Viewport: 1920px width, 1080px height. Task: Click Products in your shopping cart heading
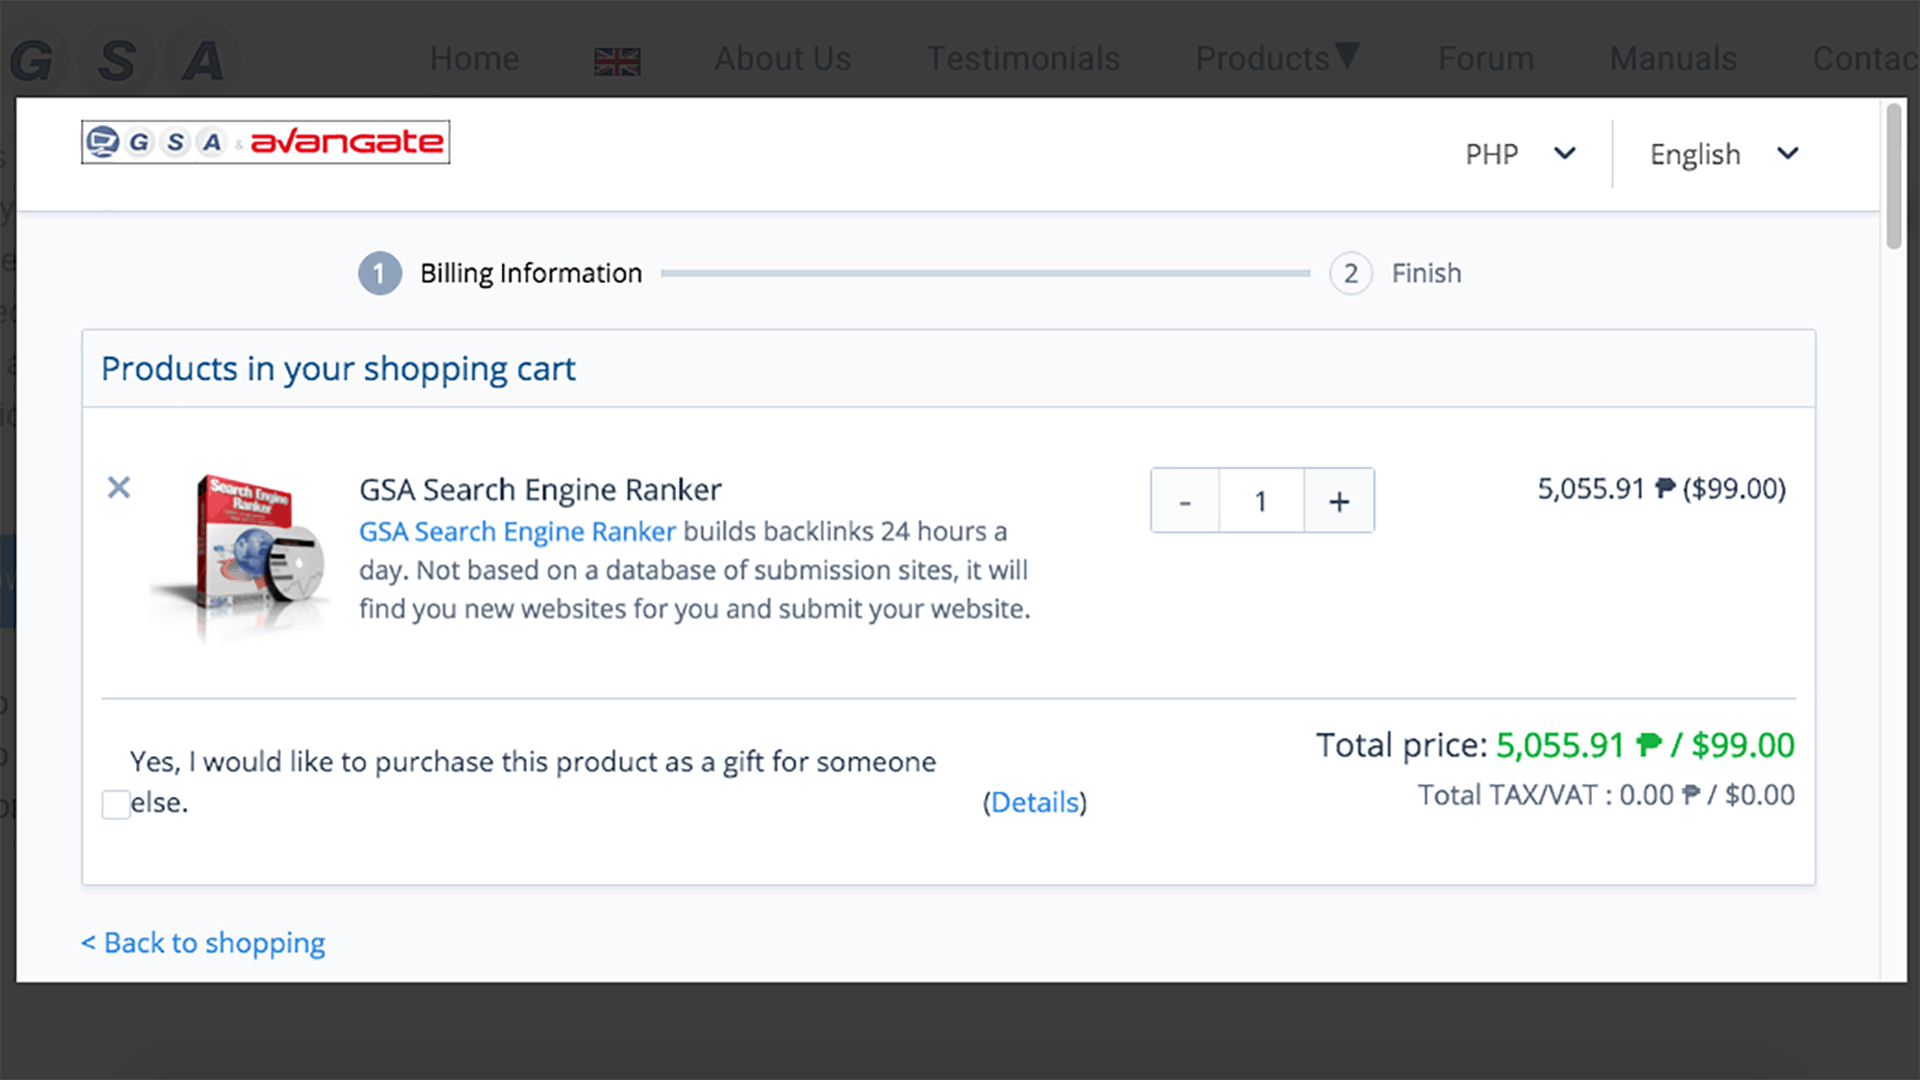click(x=338, y=369)
